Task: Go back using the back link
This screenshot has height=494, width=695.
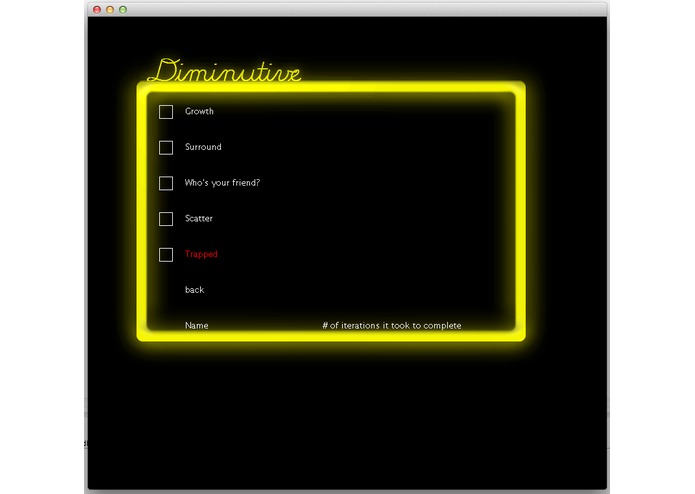Action: (194, 290)
